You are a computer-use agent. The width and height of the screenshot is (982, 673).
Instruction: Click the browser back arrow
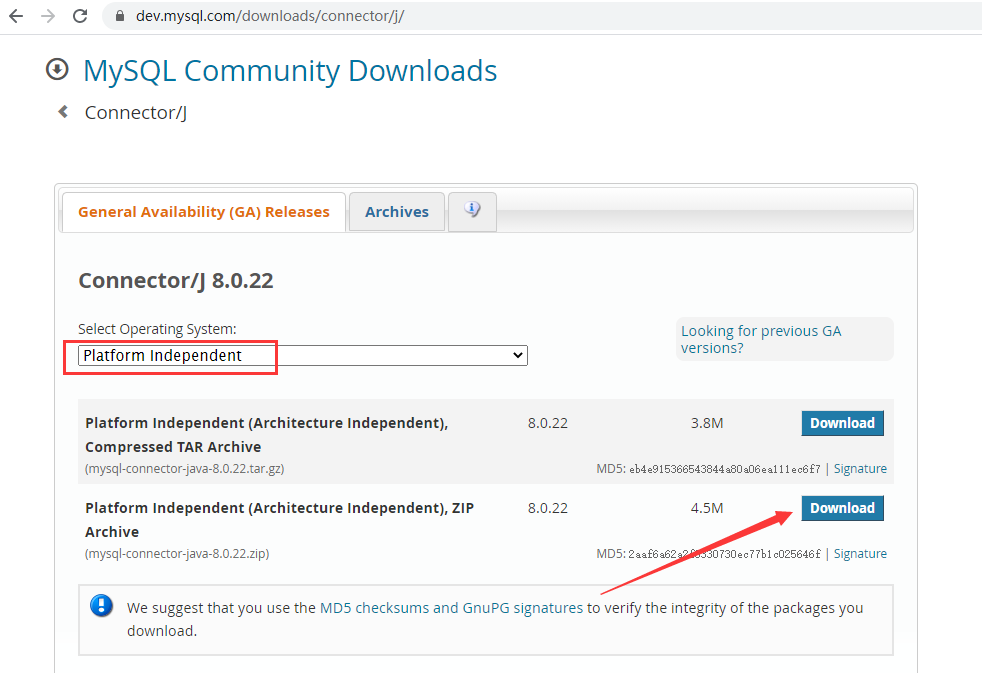click(18, 16)
